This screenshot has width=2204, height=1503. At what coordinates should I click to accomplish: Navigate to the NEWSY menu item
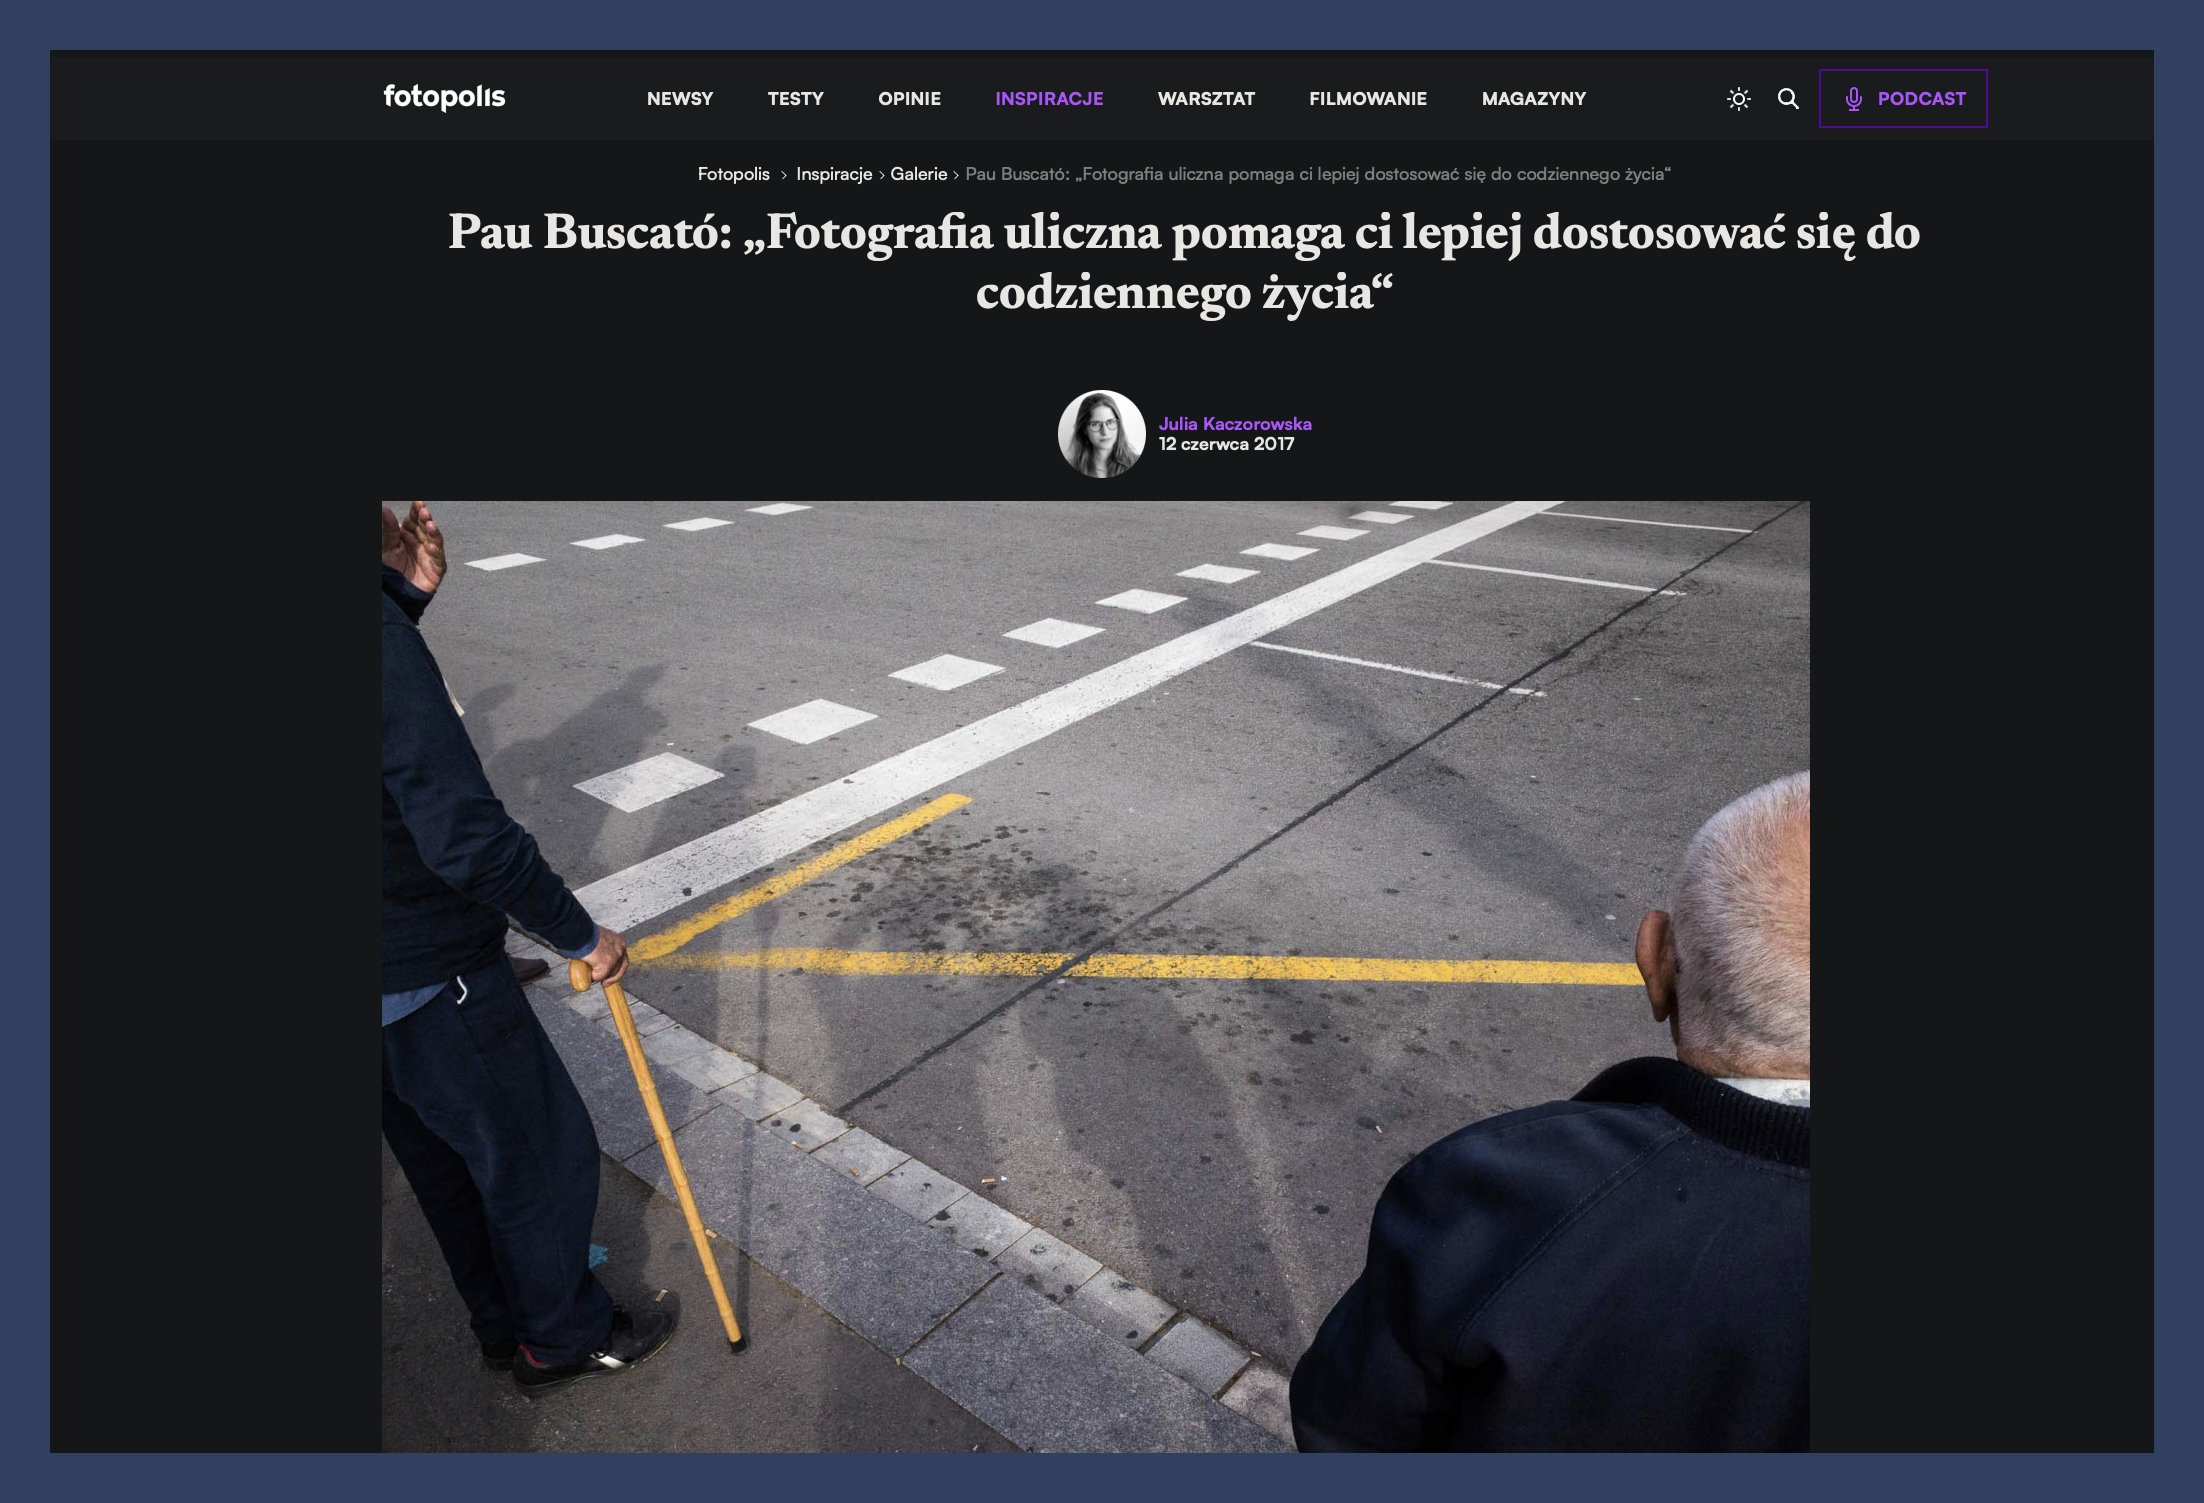click(680, 98)
